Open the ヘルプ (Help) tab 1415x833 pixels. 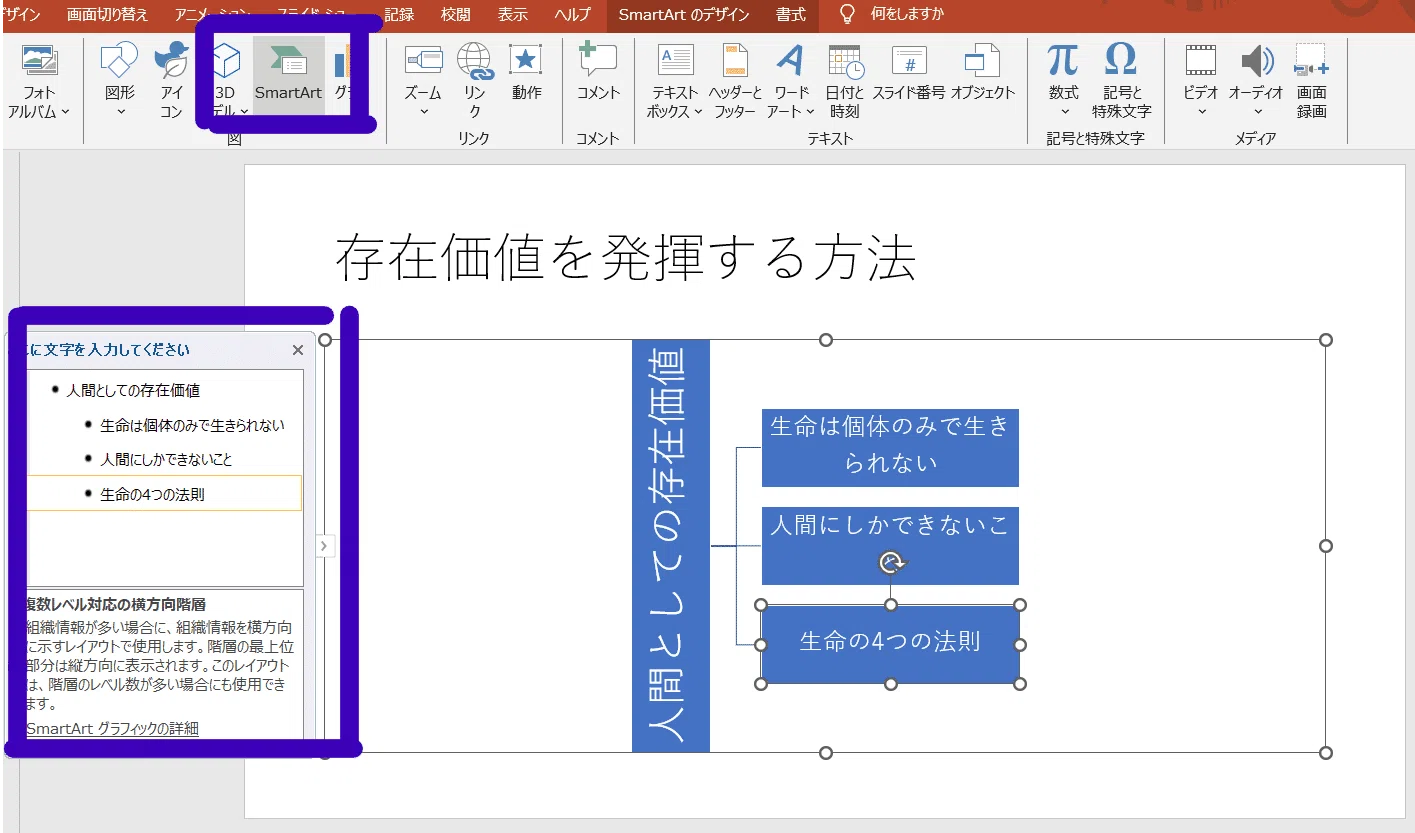coord(573,15)
